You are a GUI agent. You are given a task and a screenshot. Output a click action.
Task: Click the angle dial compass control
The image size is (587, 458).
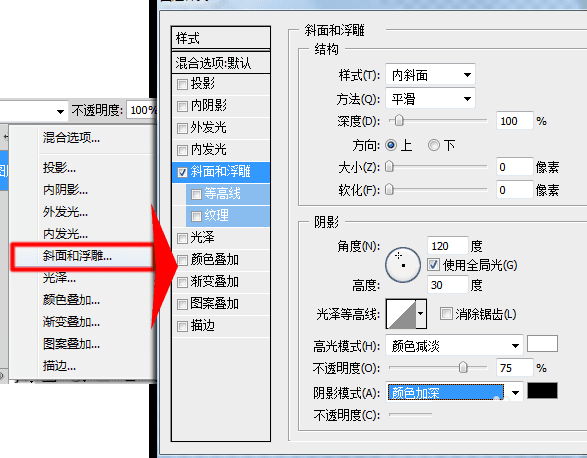point(403,264)
